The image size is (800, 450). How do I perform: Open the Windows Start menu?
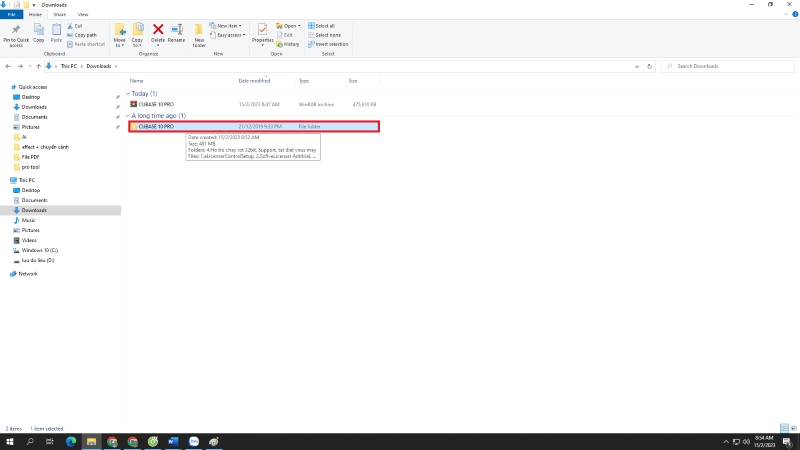pyautogui.click(x=10, y=442)
